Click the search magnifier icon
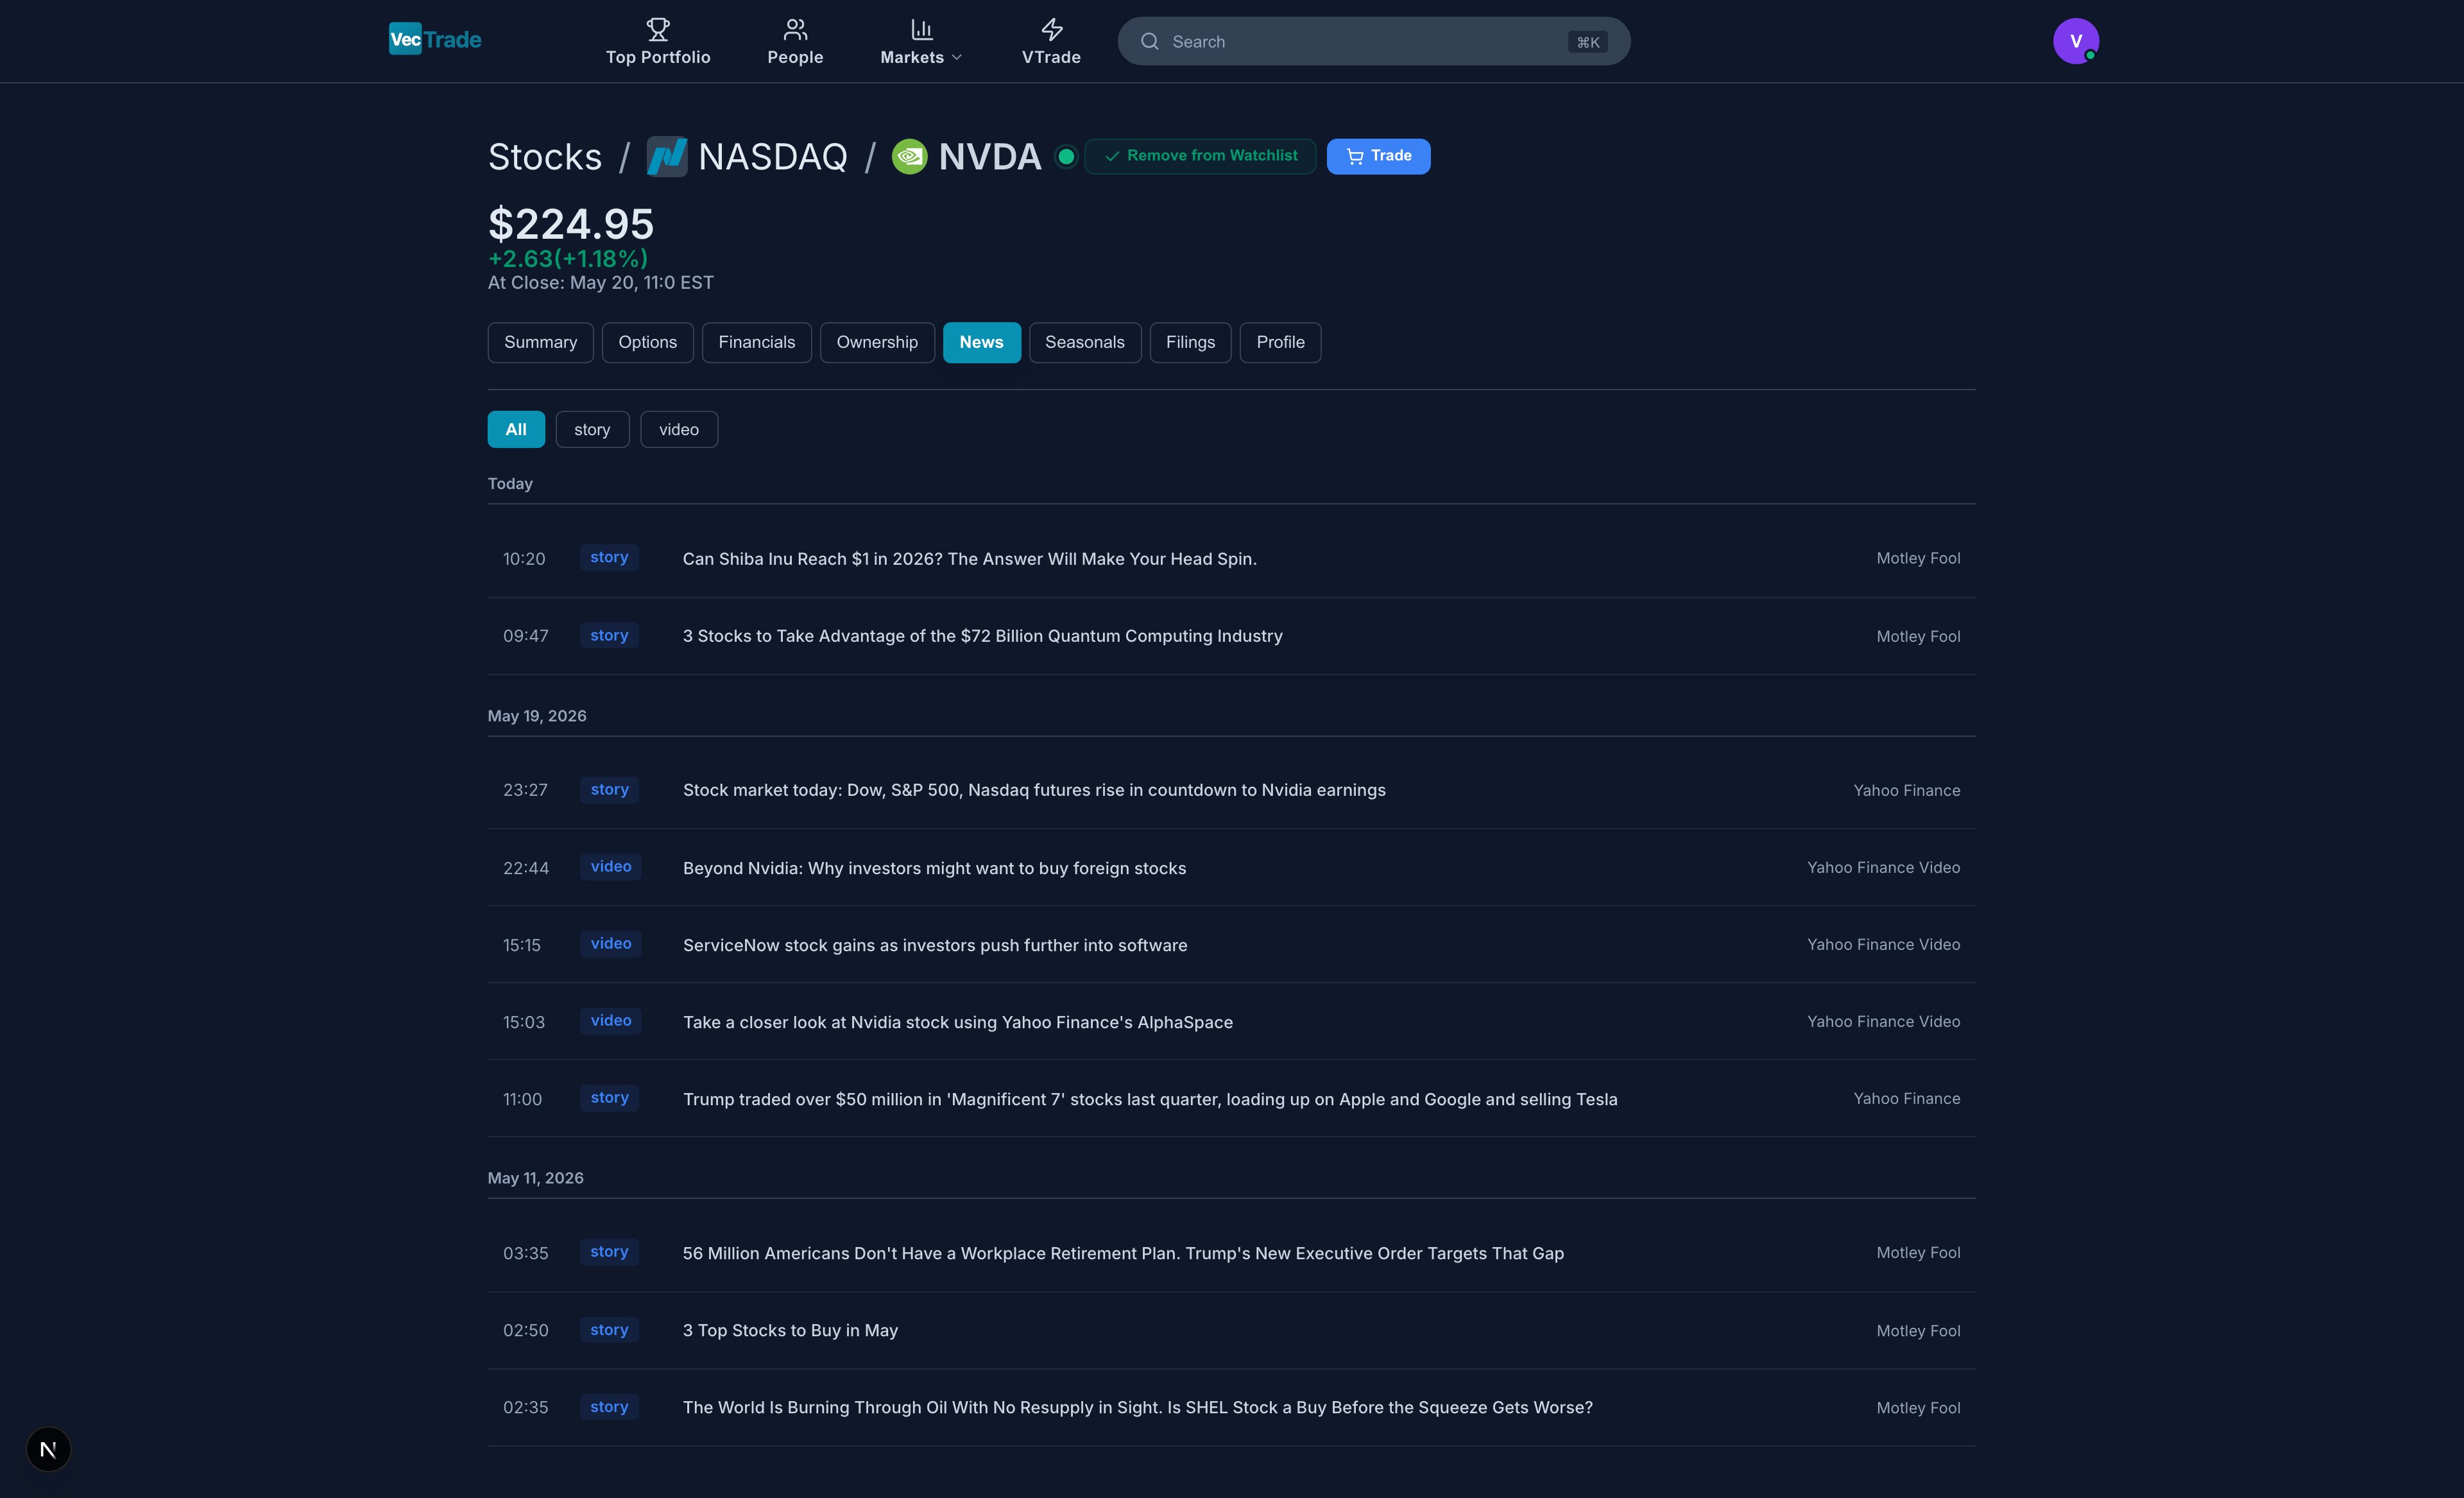The width and height of the screenshot is (2464, 1498). click(1149, 42)
